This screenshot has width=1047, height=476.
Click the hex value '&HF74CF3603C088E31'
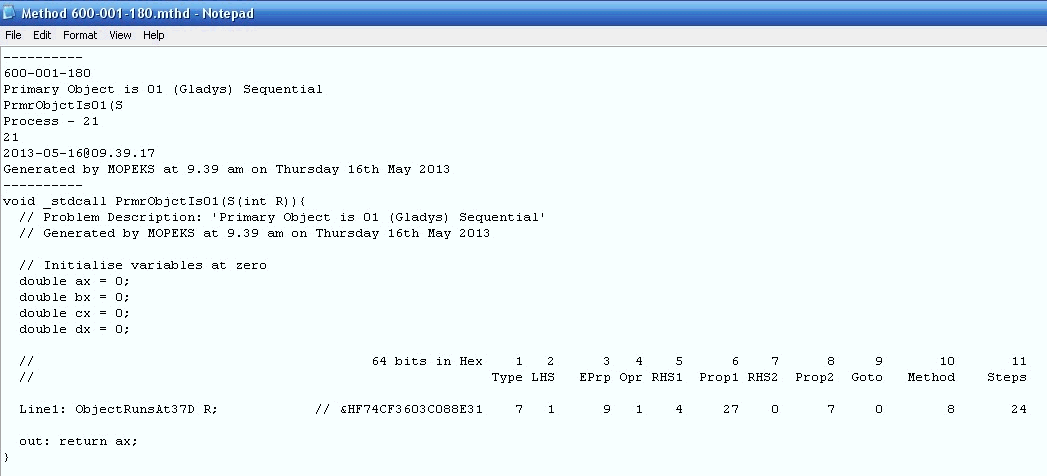[x=411, y=409]
